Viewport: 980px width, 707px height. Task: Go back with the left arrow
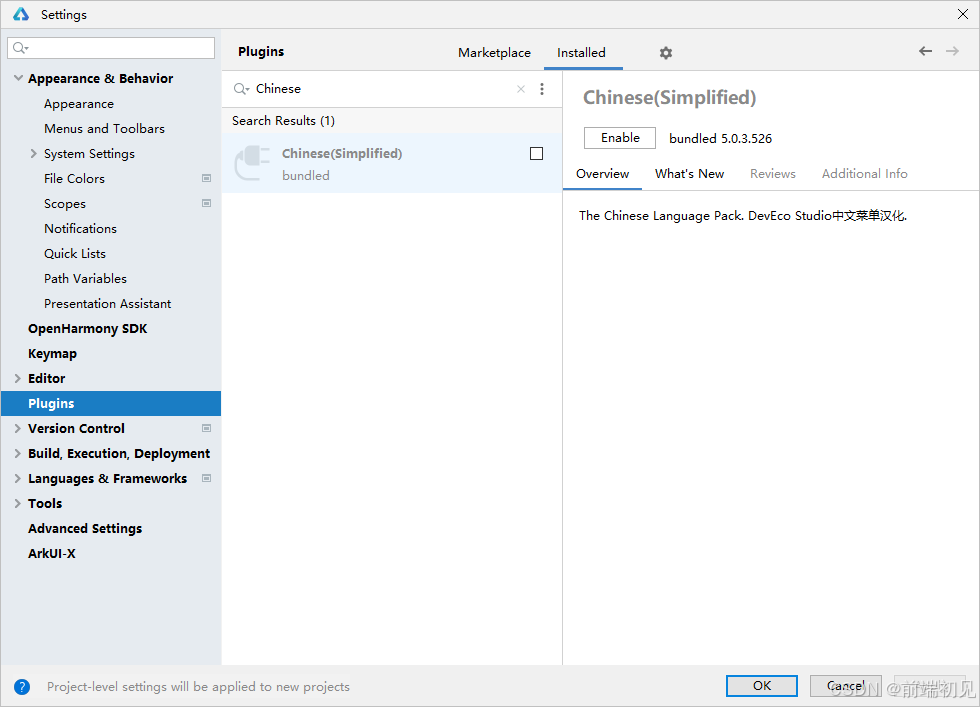tap(925, 51)
